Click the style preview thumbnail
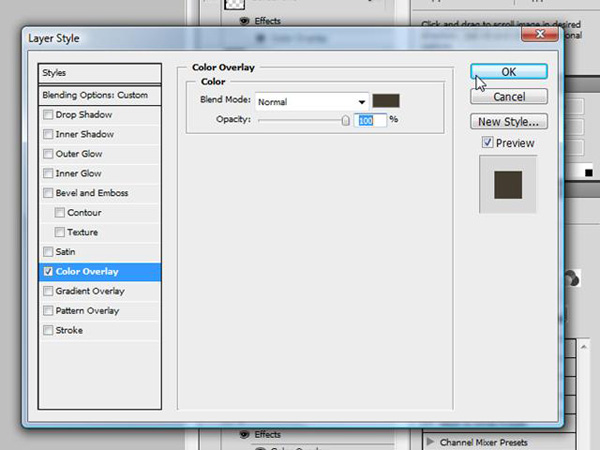The height and width of the screenshot is (450, 600). pyautogui.click(x=508, y=184)
